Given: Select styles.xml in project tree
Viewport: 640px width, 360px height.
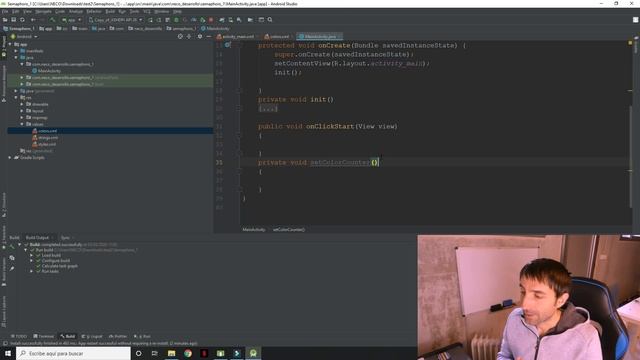Looking at the screenshot, I should 44,144.
